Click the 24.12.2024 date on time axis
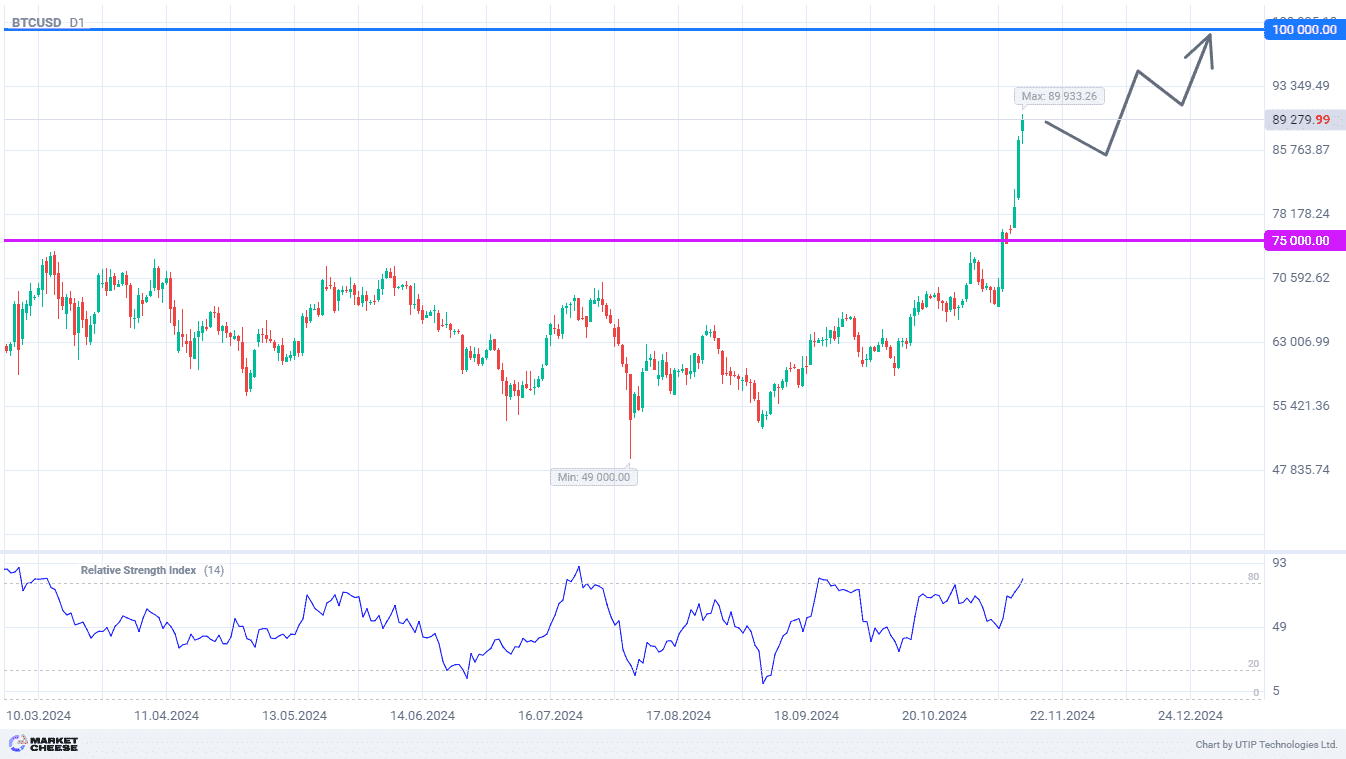This screenshot has height=759, width=1346. [x=1190, y=716]
